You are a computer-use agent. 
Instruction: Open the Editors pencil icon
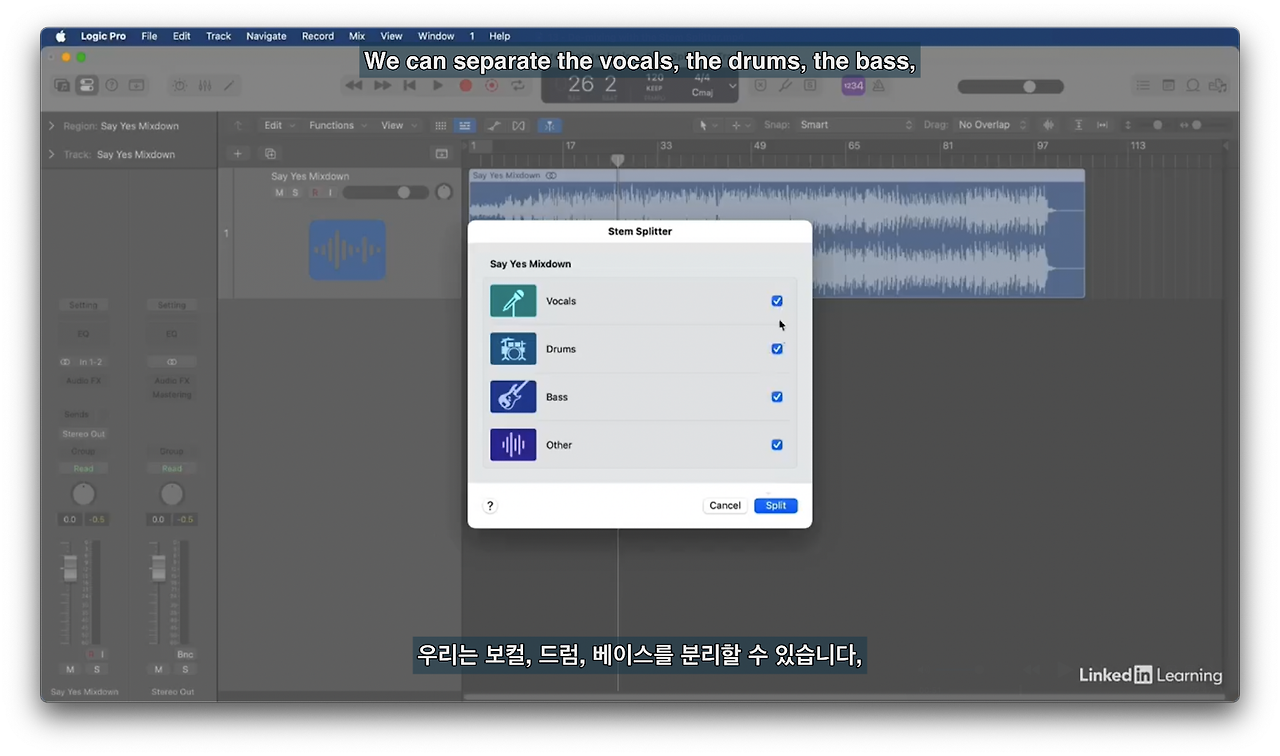(x=229, y=86)
